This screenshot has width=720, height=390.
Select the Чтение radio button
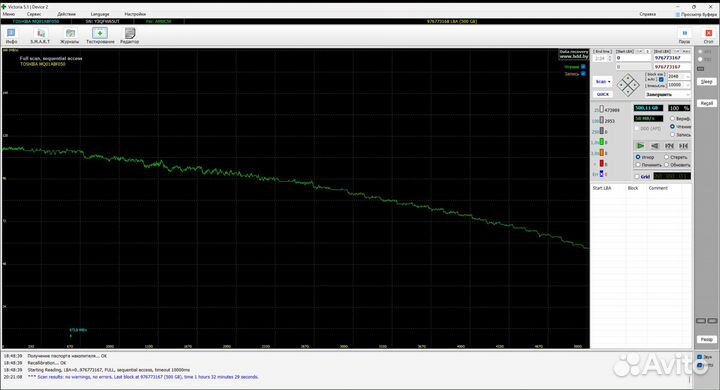672,126
